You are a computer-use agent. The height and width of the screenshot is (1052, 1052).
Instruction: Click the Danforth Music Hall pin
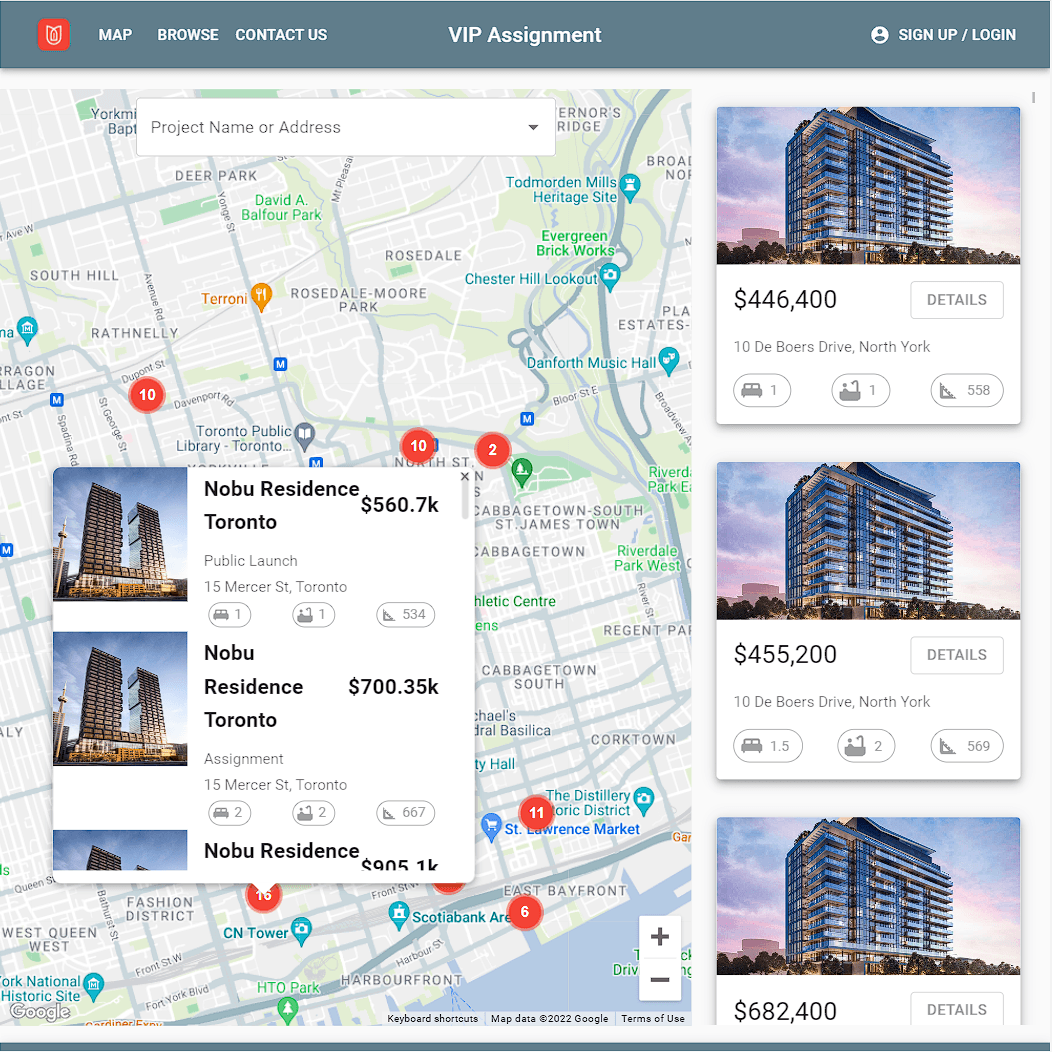click(x=668, y=360)
